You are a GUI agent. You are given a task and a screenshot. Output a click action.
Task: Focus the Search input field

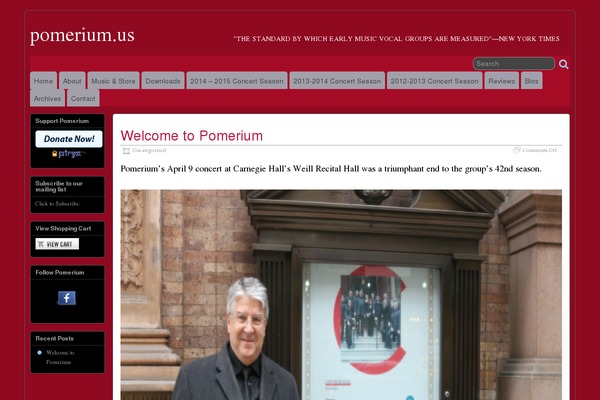[514, 64]
